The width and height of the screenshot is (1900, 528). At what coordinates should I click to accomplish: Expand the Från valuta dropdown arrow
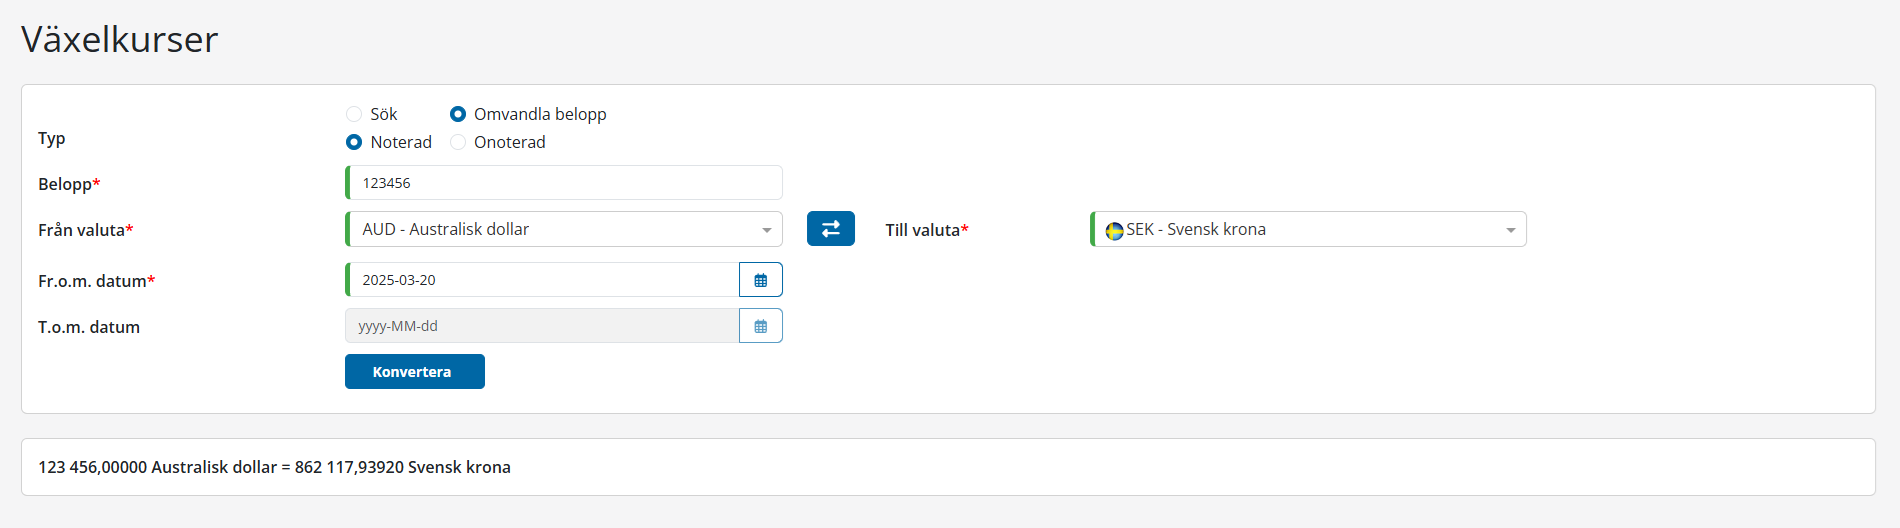pyautogui.click(x=766, y=230)
